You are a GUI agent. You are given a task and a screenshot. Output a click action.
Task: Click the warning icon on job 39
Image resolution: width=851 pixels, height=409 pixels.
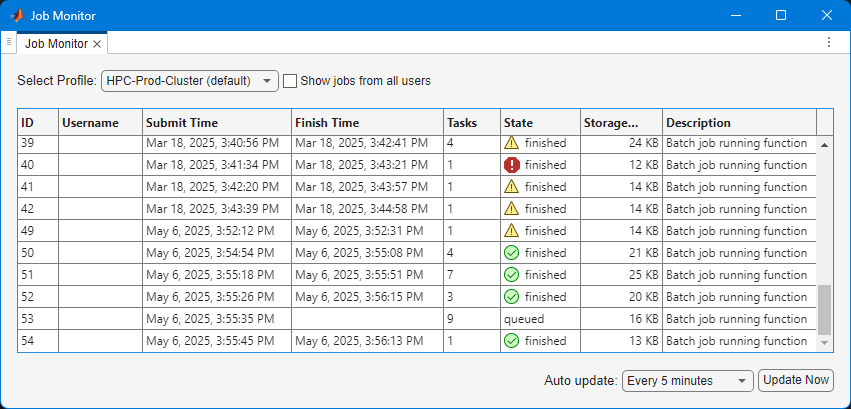(x=511, y=143)
